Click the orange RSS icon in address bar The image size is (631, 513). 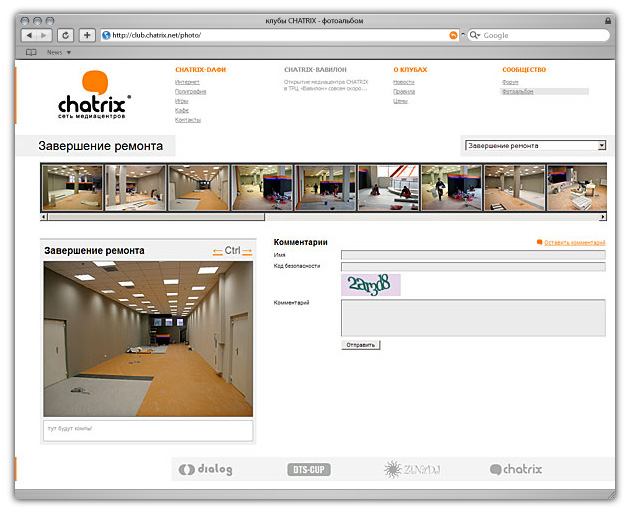(453, 35)
